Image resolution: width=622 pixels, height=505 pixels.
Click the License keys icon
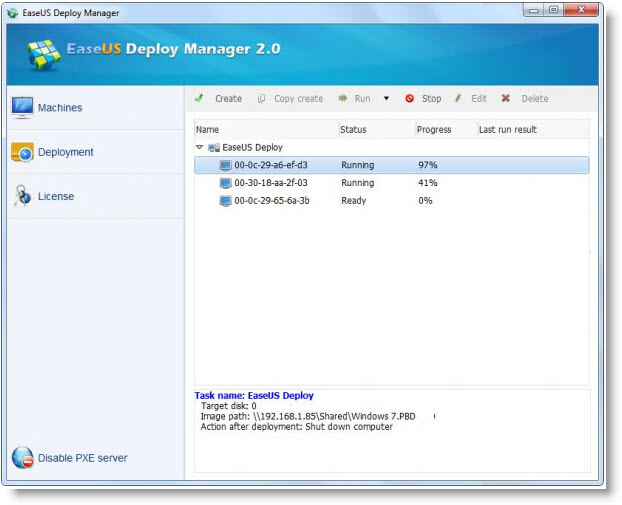pyautogui.click(x=22, y=196)
